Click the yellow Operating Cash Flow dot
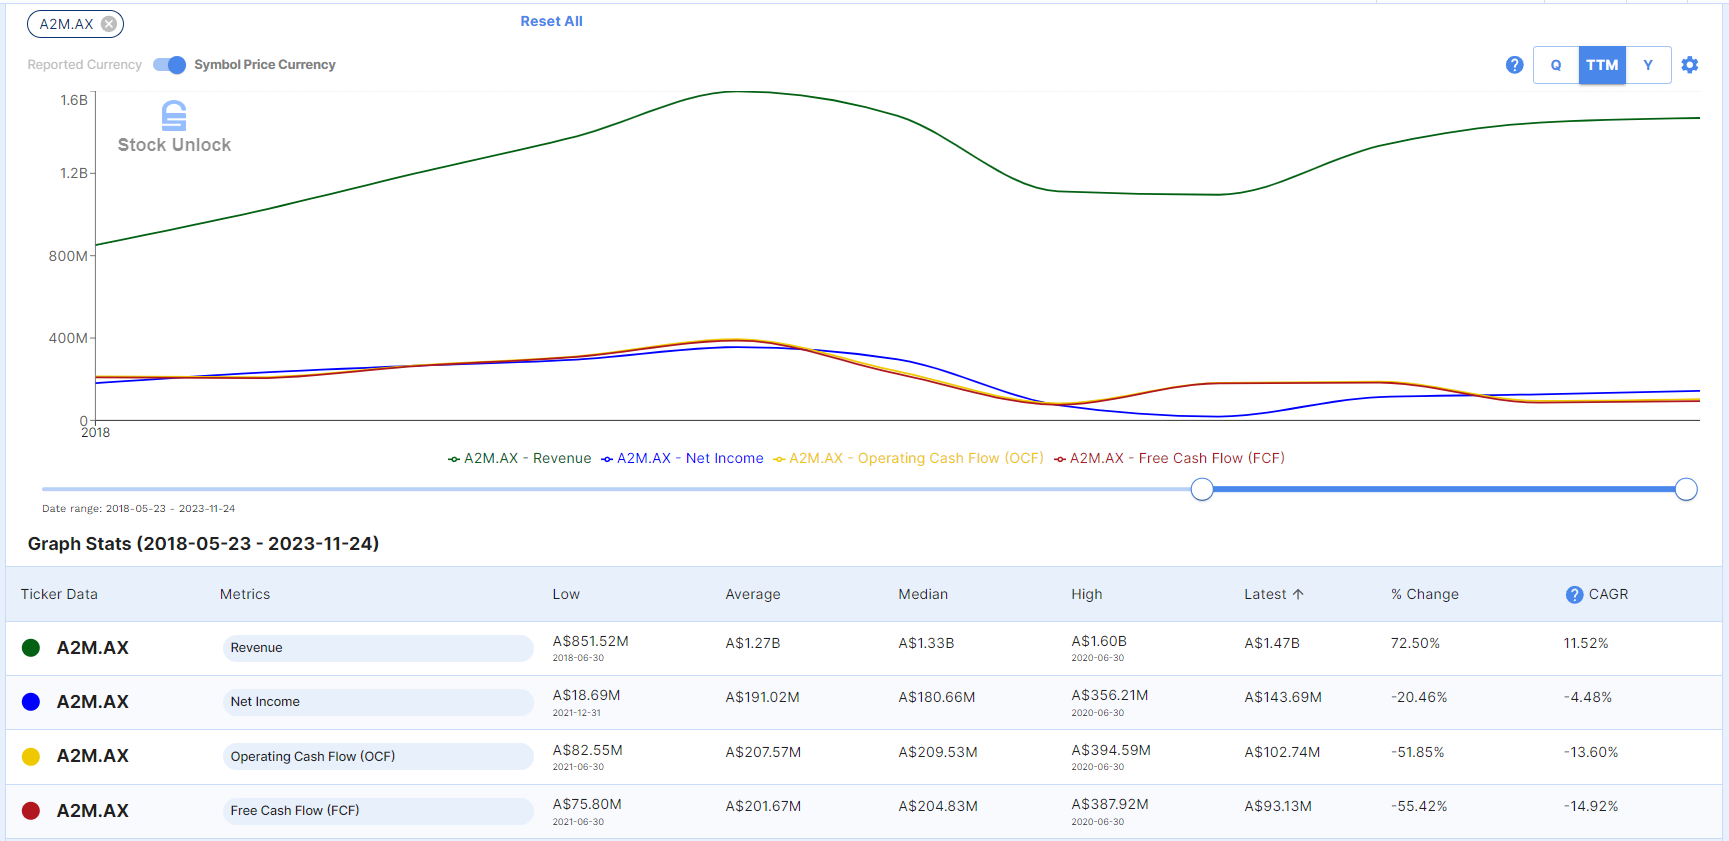Image resolution: width=1729 pixels, height=841 pixels. click(31, 756)
